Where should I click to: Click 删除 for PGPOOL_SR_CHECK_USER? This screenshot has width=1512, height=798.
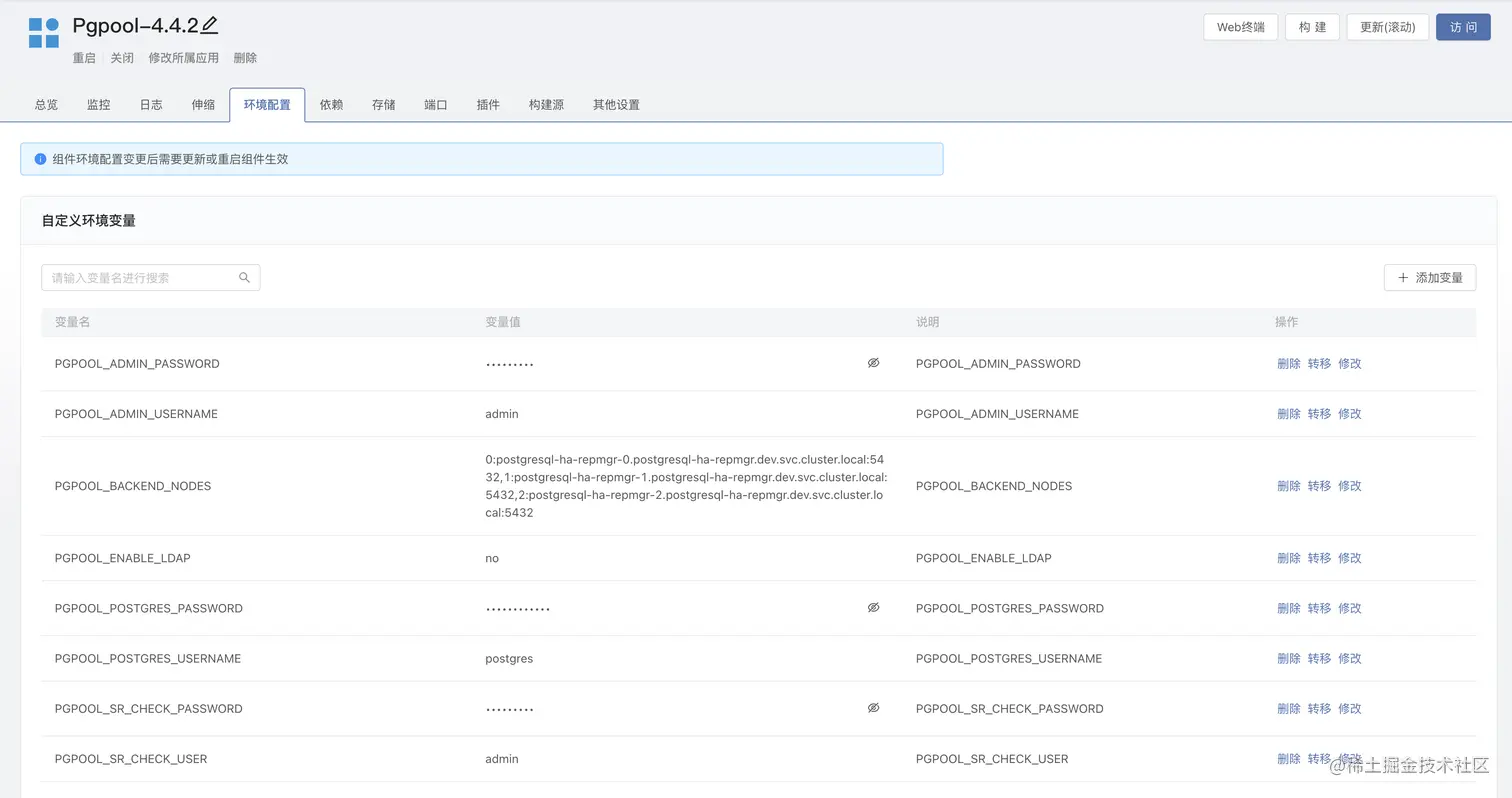coord(1289,759)
